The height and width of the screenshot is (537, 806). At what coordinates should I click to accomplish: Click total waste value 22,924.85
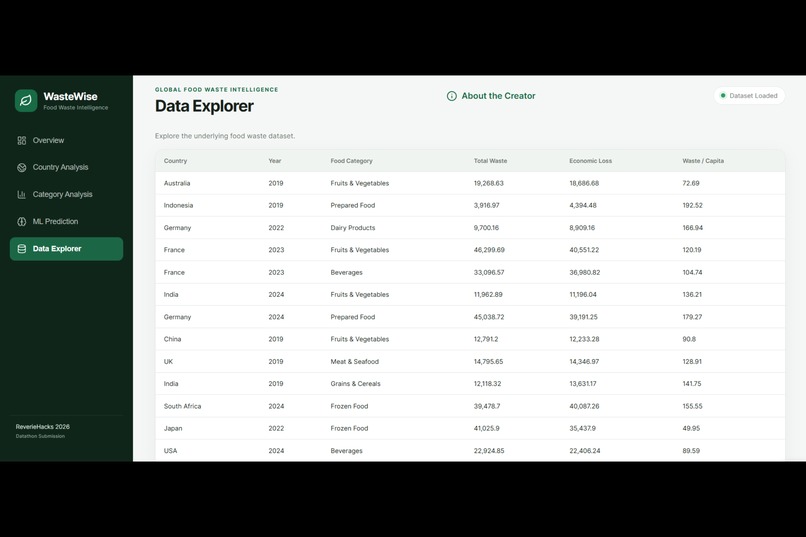pyautogui.click(x=489, y=451)
